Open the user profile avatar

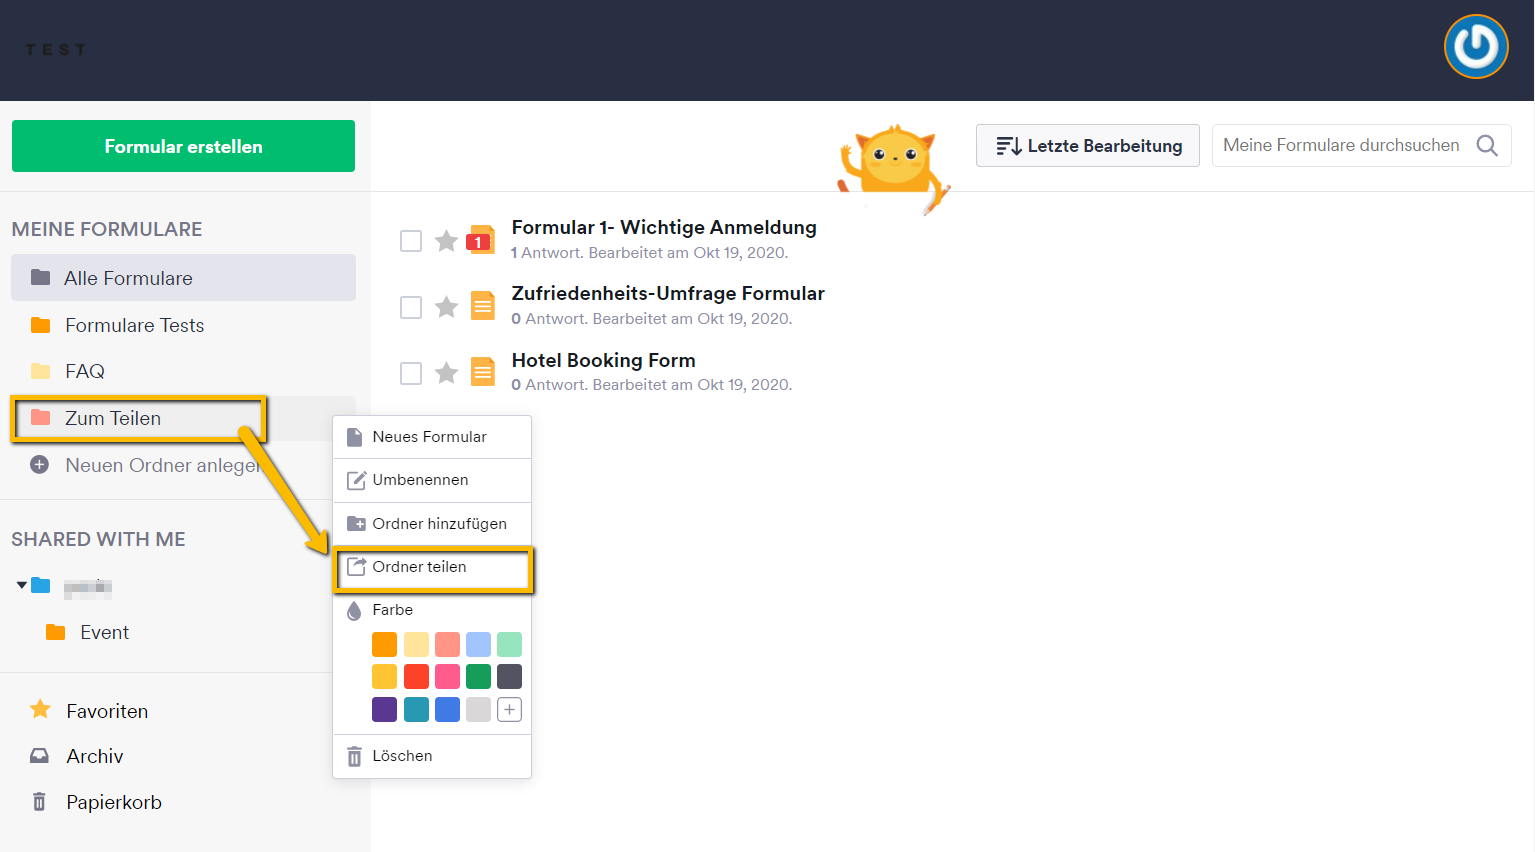[x=1475, y=47]
